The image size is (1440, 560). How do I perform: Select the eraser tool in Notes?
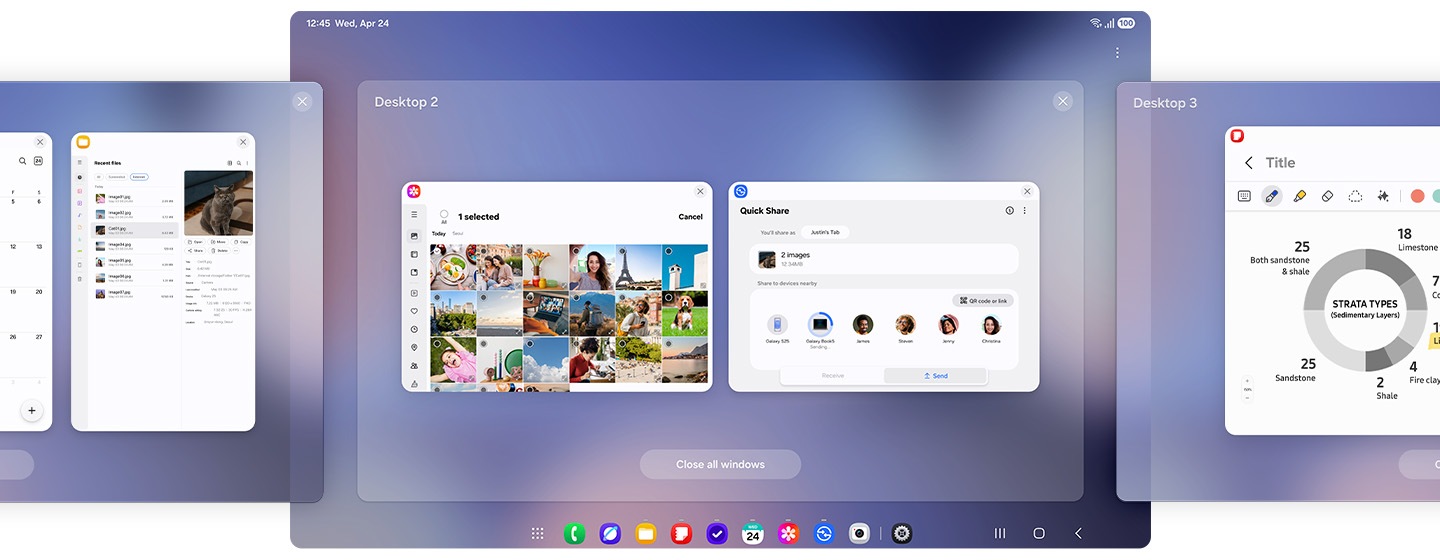[1327, 197]
